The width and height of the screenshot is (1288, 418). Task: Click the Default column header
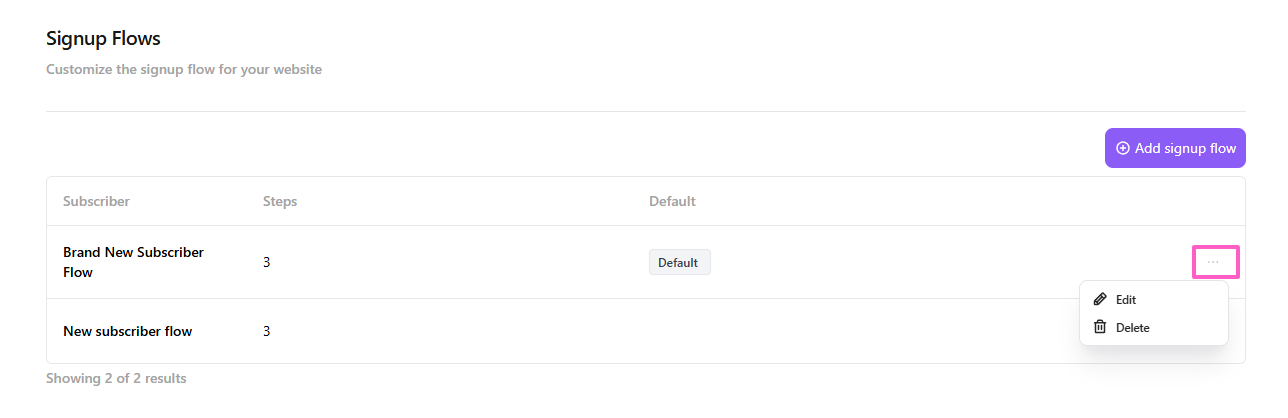(672, 201)
